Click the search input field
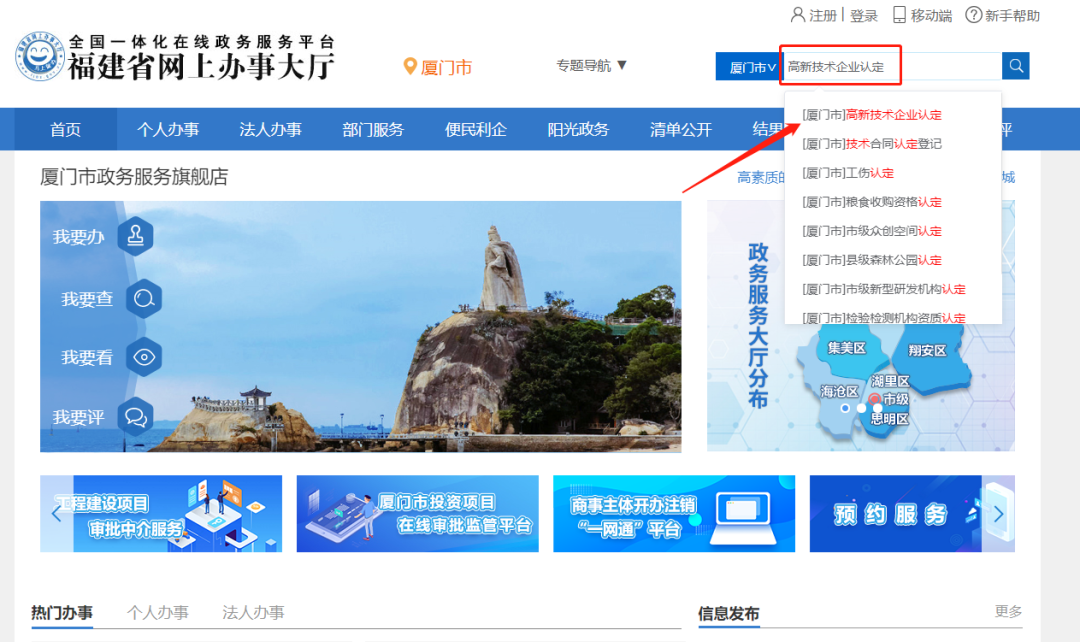This screenshot has width=1080, height=642. [x=890, y=67]
